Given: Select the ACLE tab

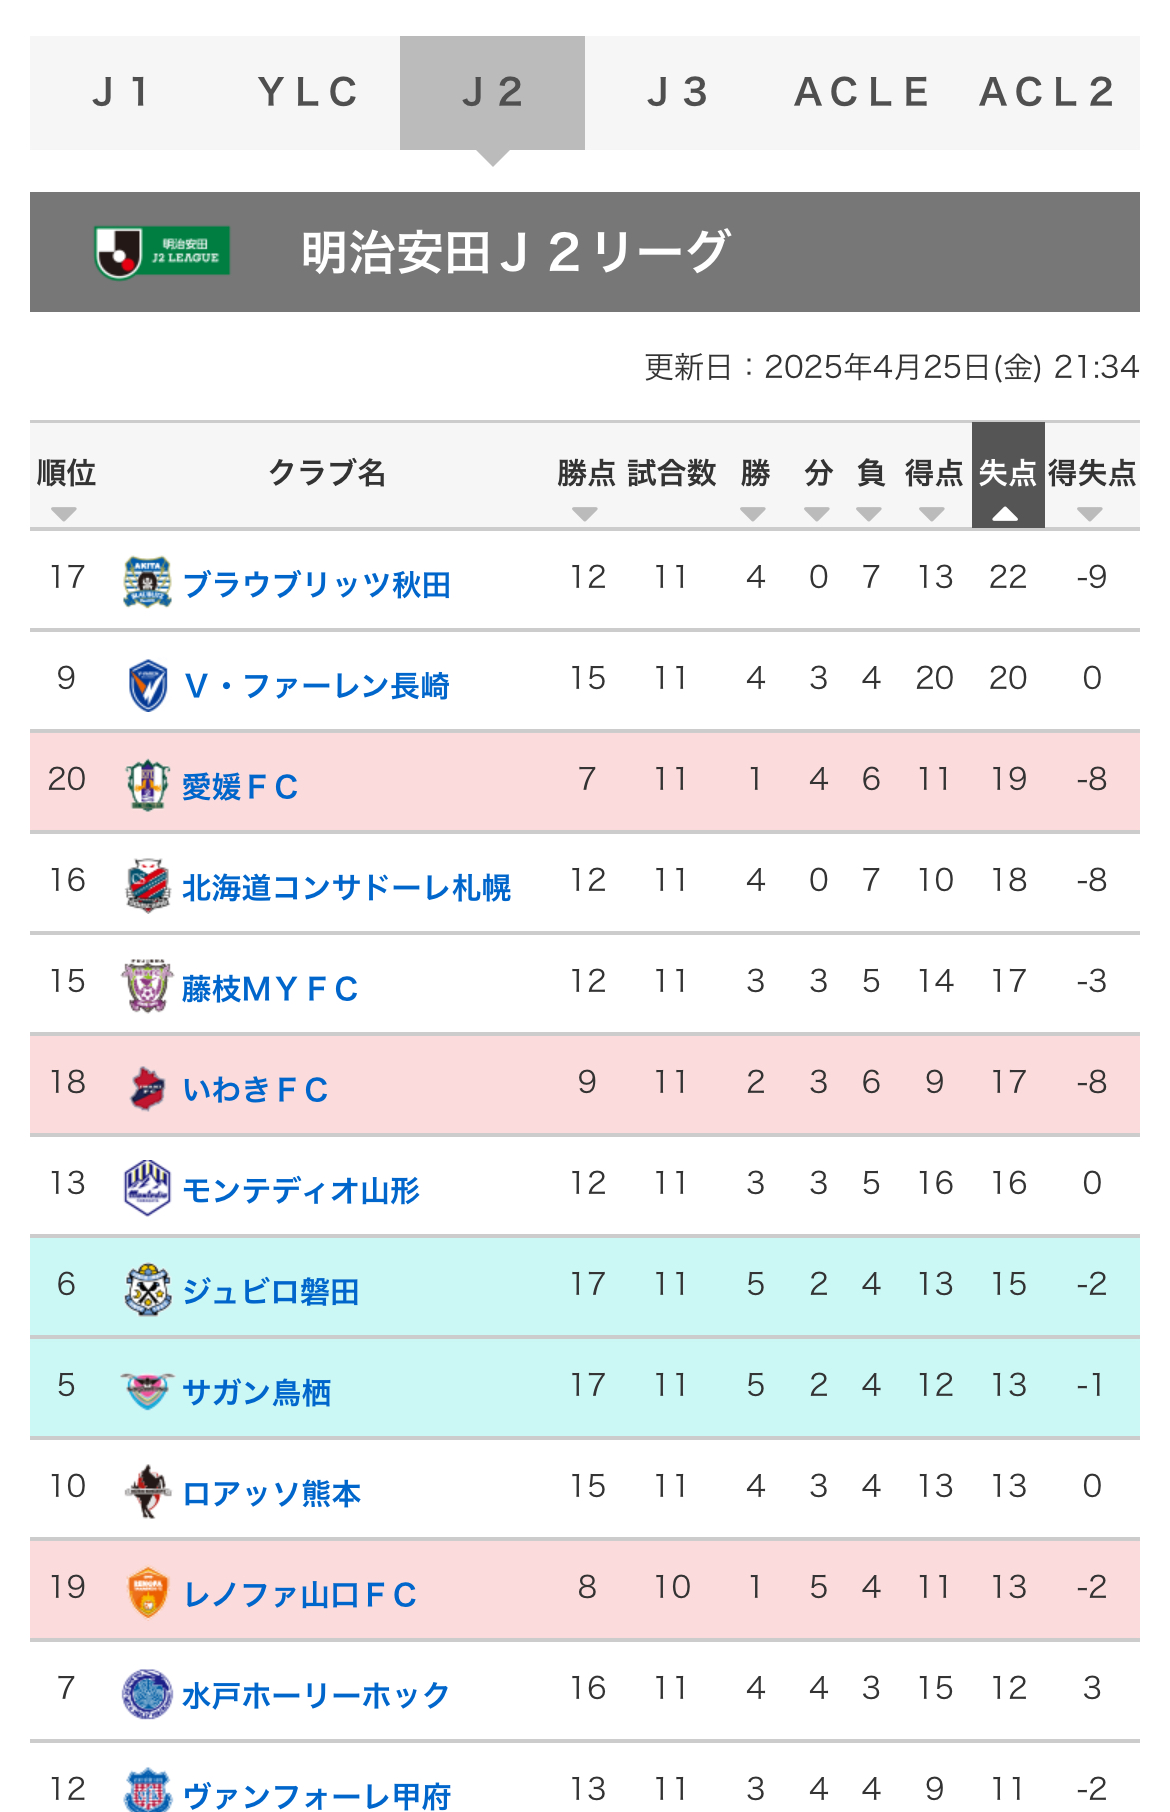Looking at the screenshot, I should coord(862,93).
